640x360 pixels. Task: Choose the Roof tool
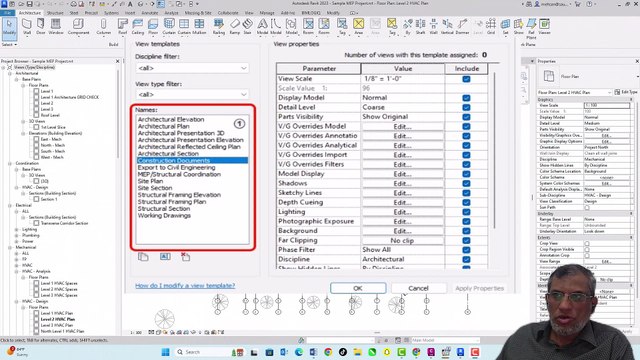coord(122,27)
